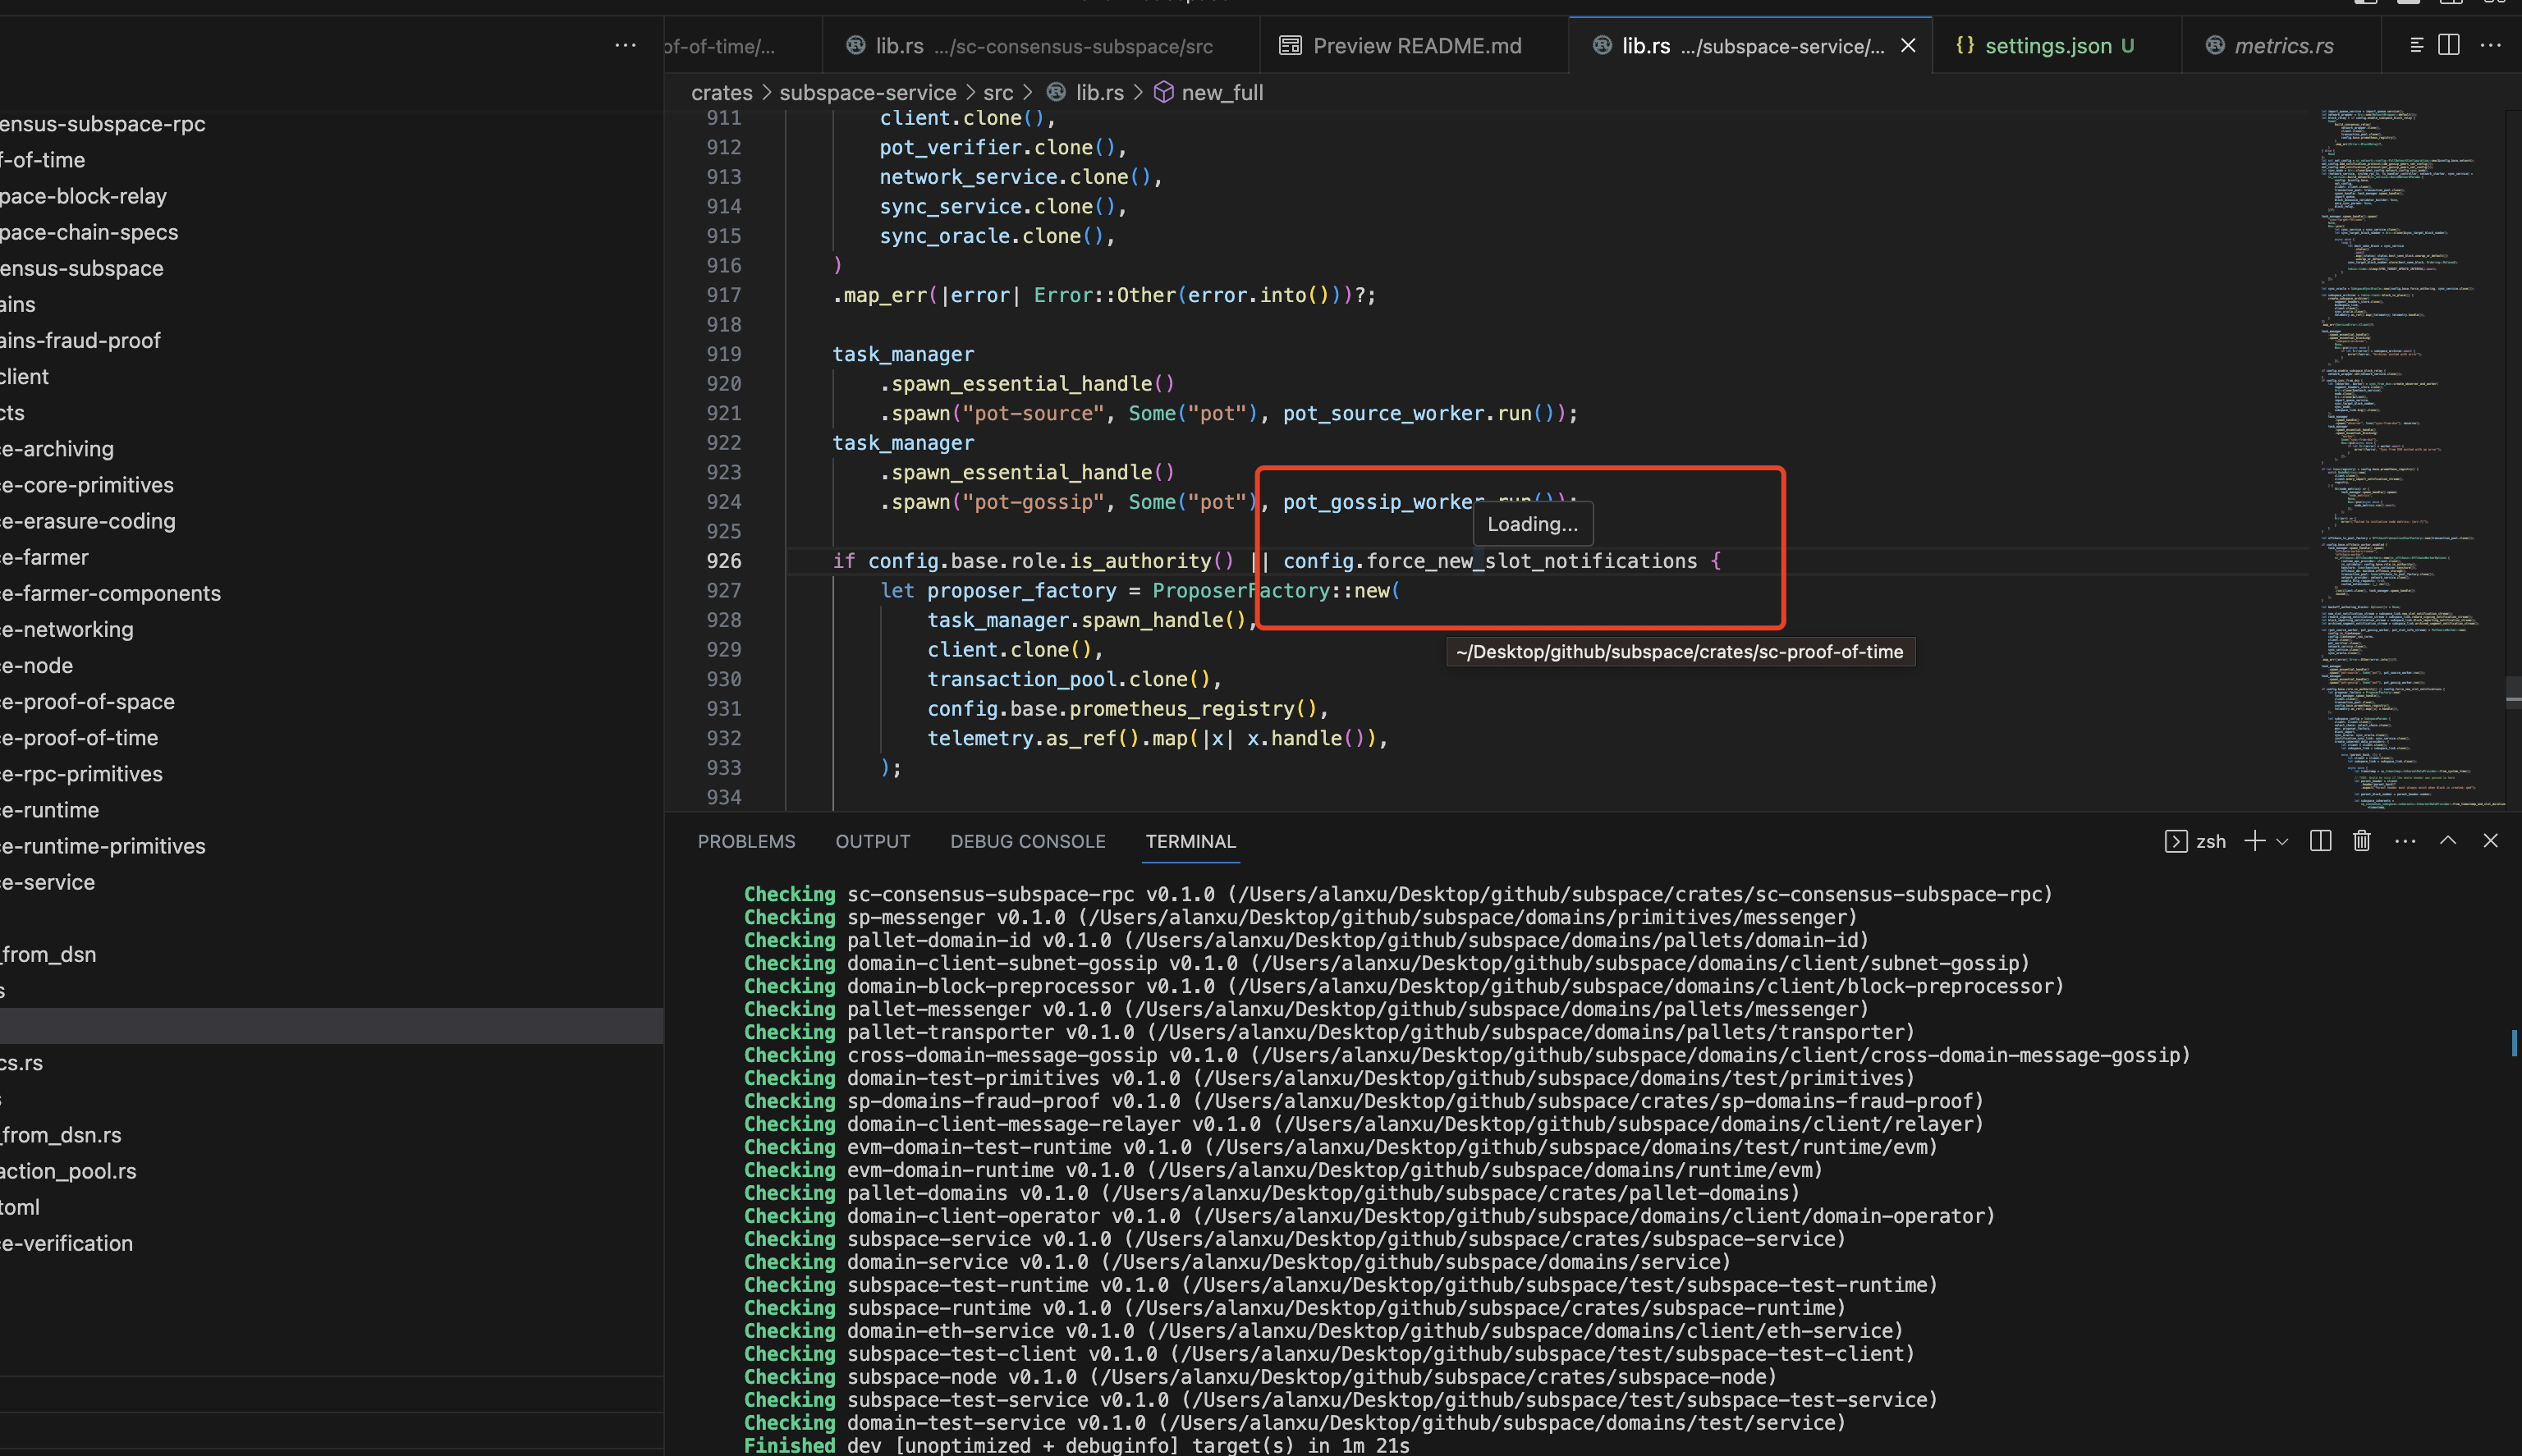This screenshot has height=1456, width=2522.
Task: Split the zsh terminal pane
Action: point(2320,841)
